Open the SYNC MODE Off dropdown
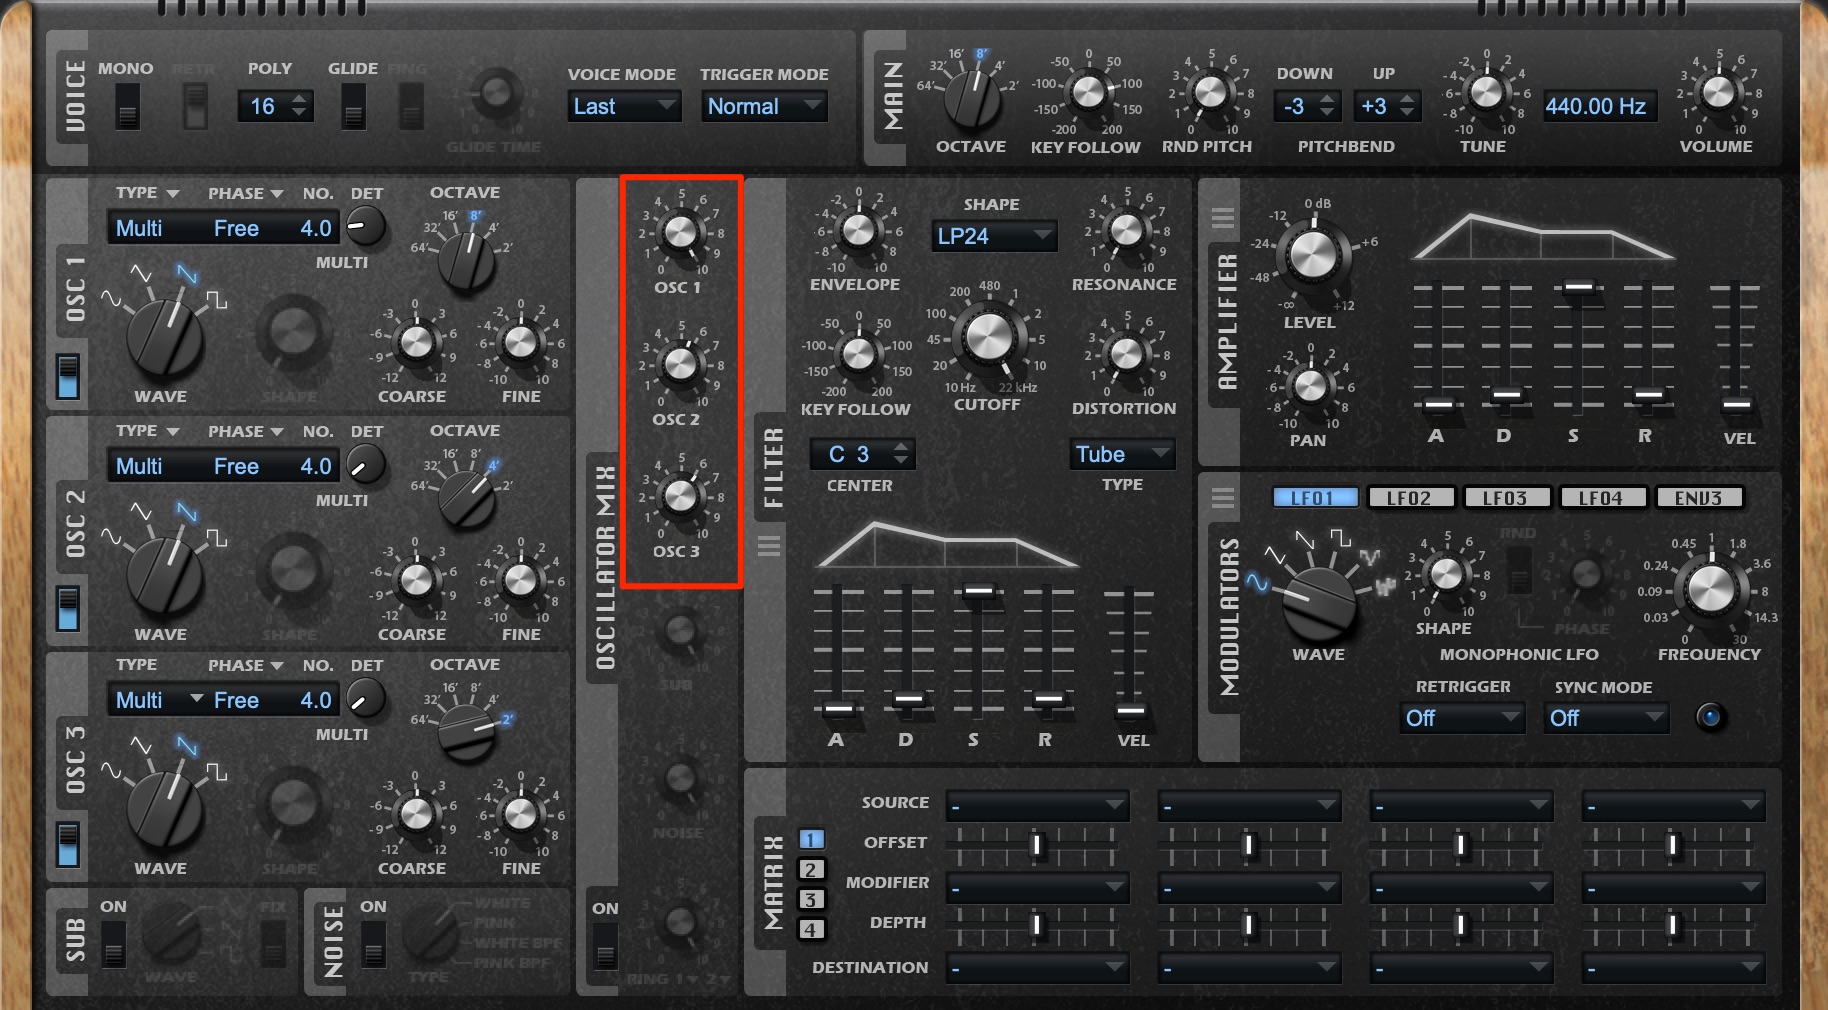Screen dimensions: 1828x1010 coord(1606,718)
